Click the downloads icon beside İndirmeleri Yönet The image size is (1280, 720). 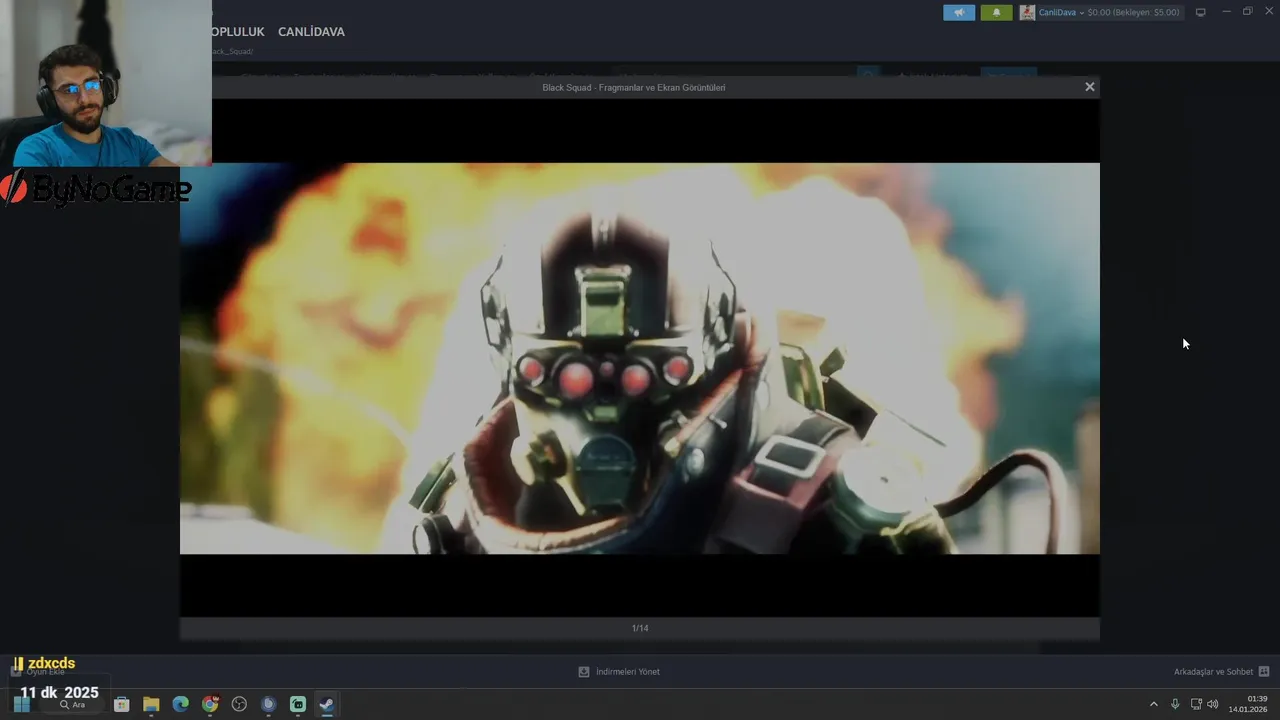[584, 672]
